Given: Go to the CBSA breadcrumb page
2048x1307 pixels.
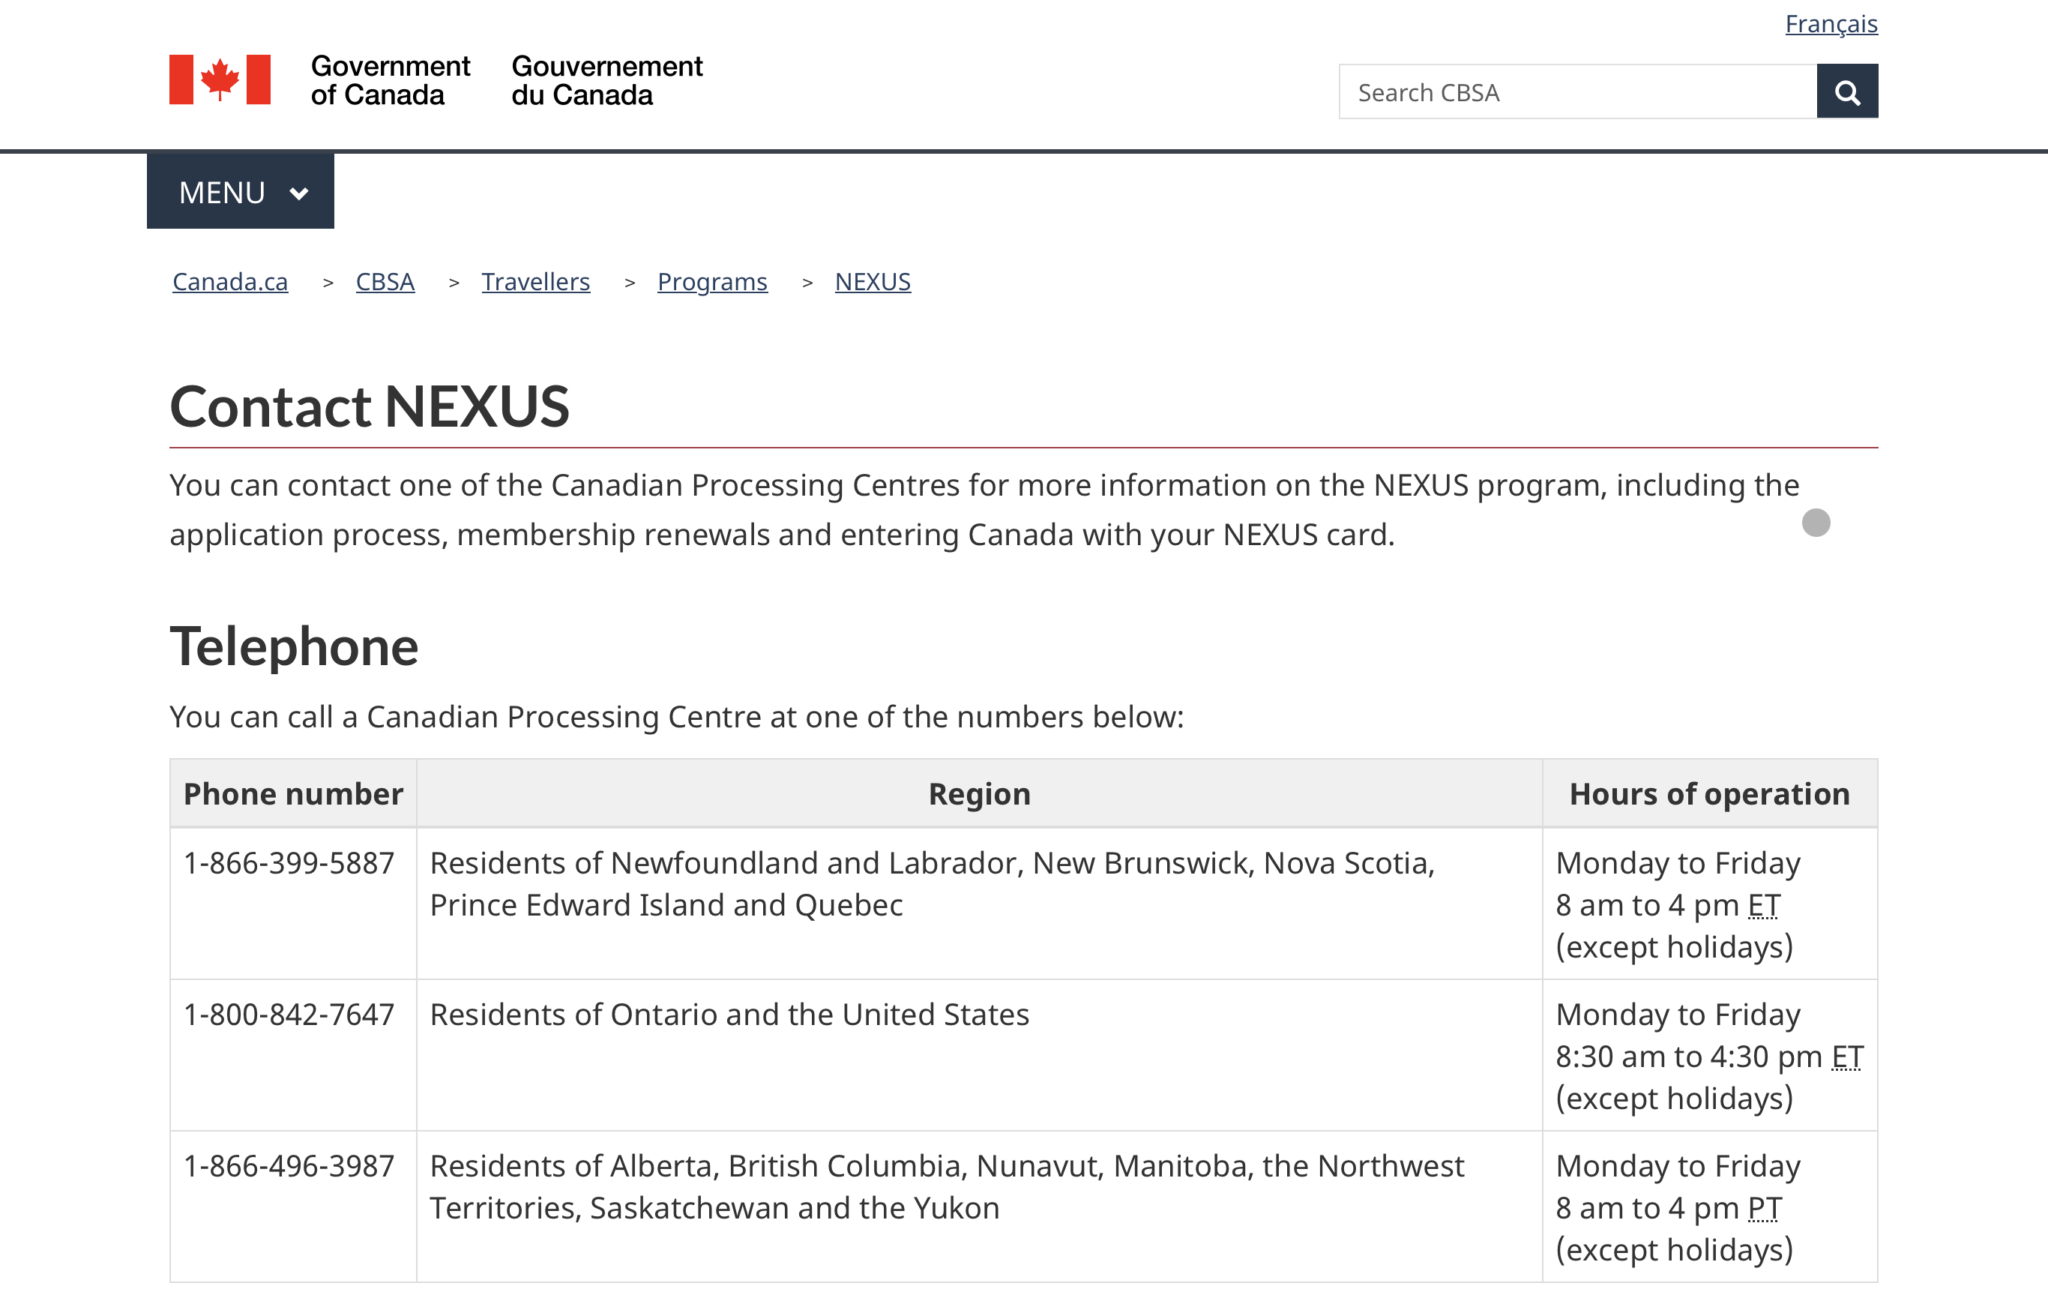Looking at the screenshot, I should click(385, 281).
